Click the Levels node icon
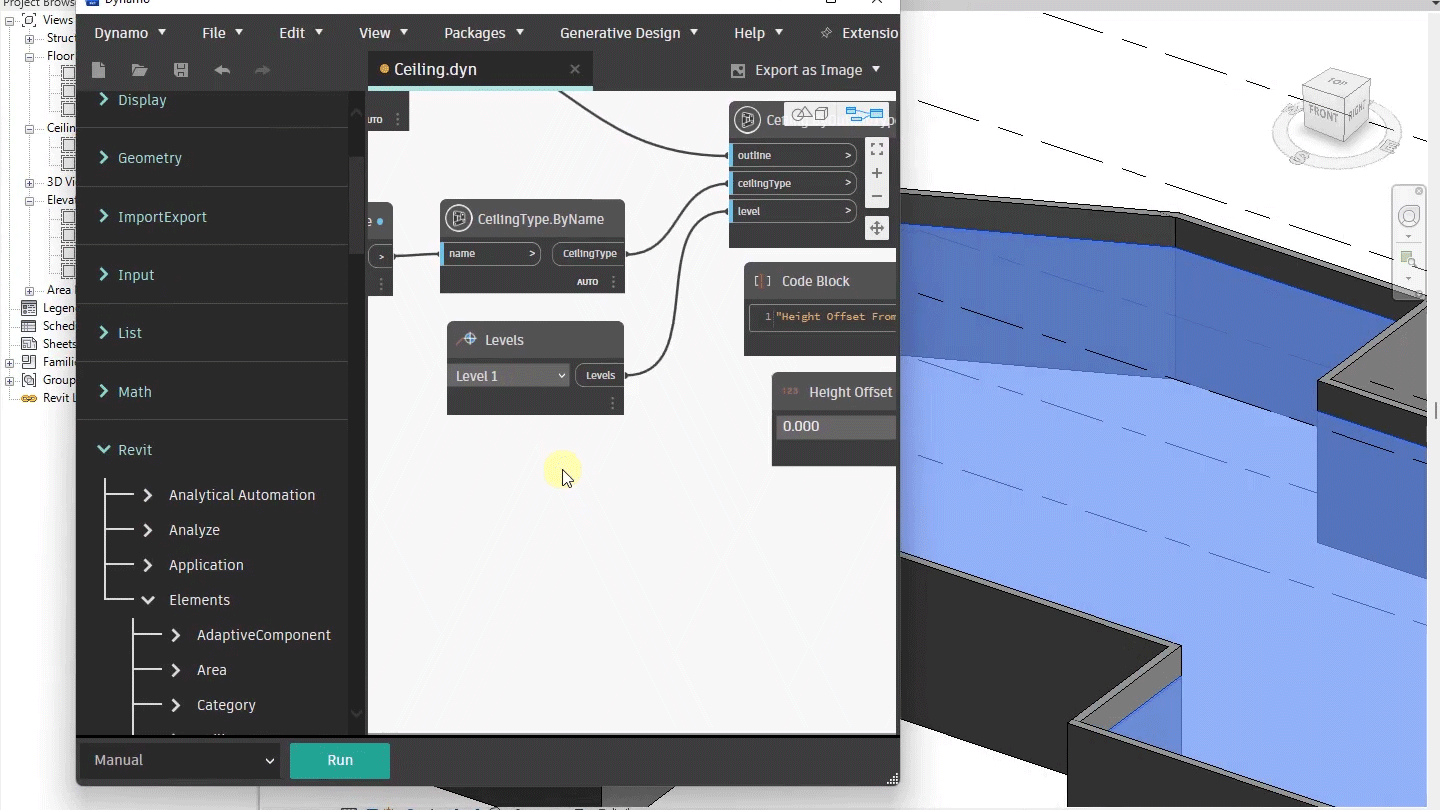This screenshot has width=1440, height=810. (x=466, y=340)
